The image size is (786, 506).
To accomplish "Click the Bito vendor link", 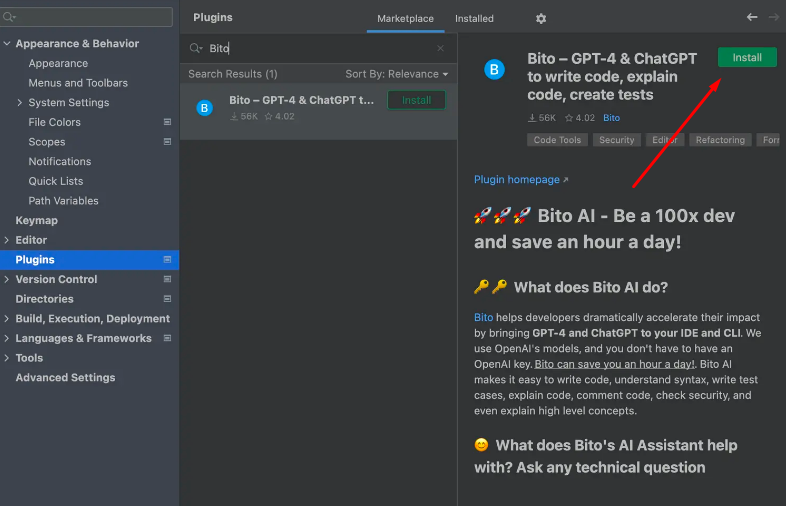I will [x=611, y=118].
